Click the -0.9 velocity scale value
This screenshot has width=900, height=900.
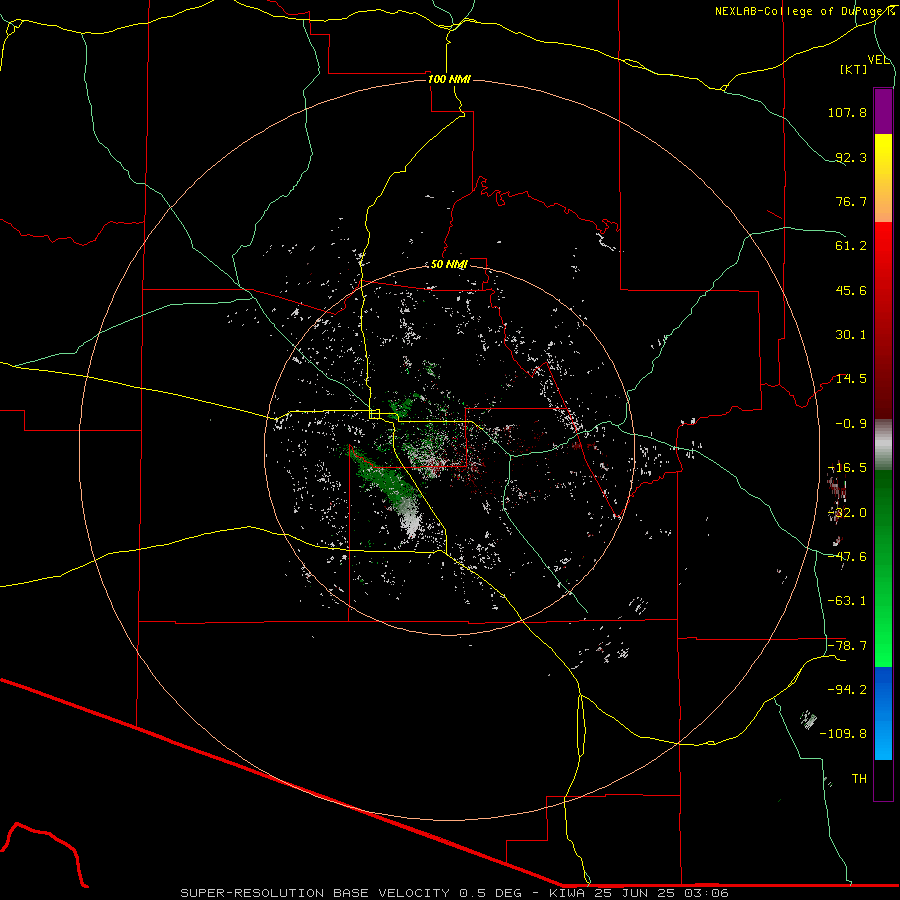pyautogui.click(x=851, y=424)
